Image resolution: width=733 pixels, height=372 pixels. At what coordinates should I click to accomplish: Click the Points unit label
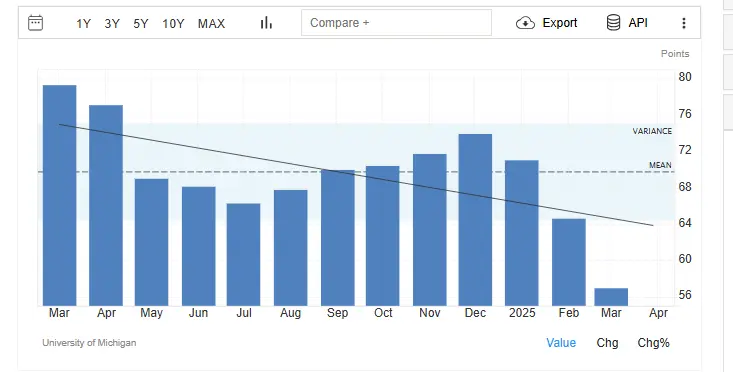tap(675, 54)
